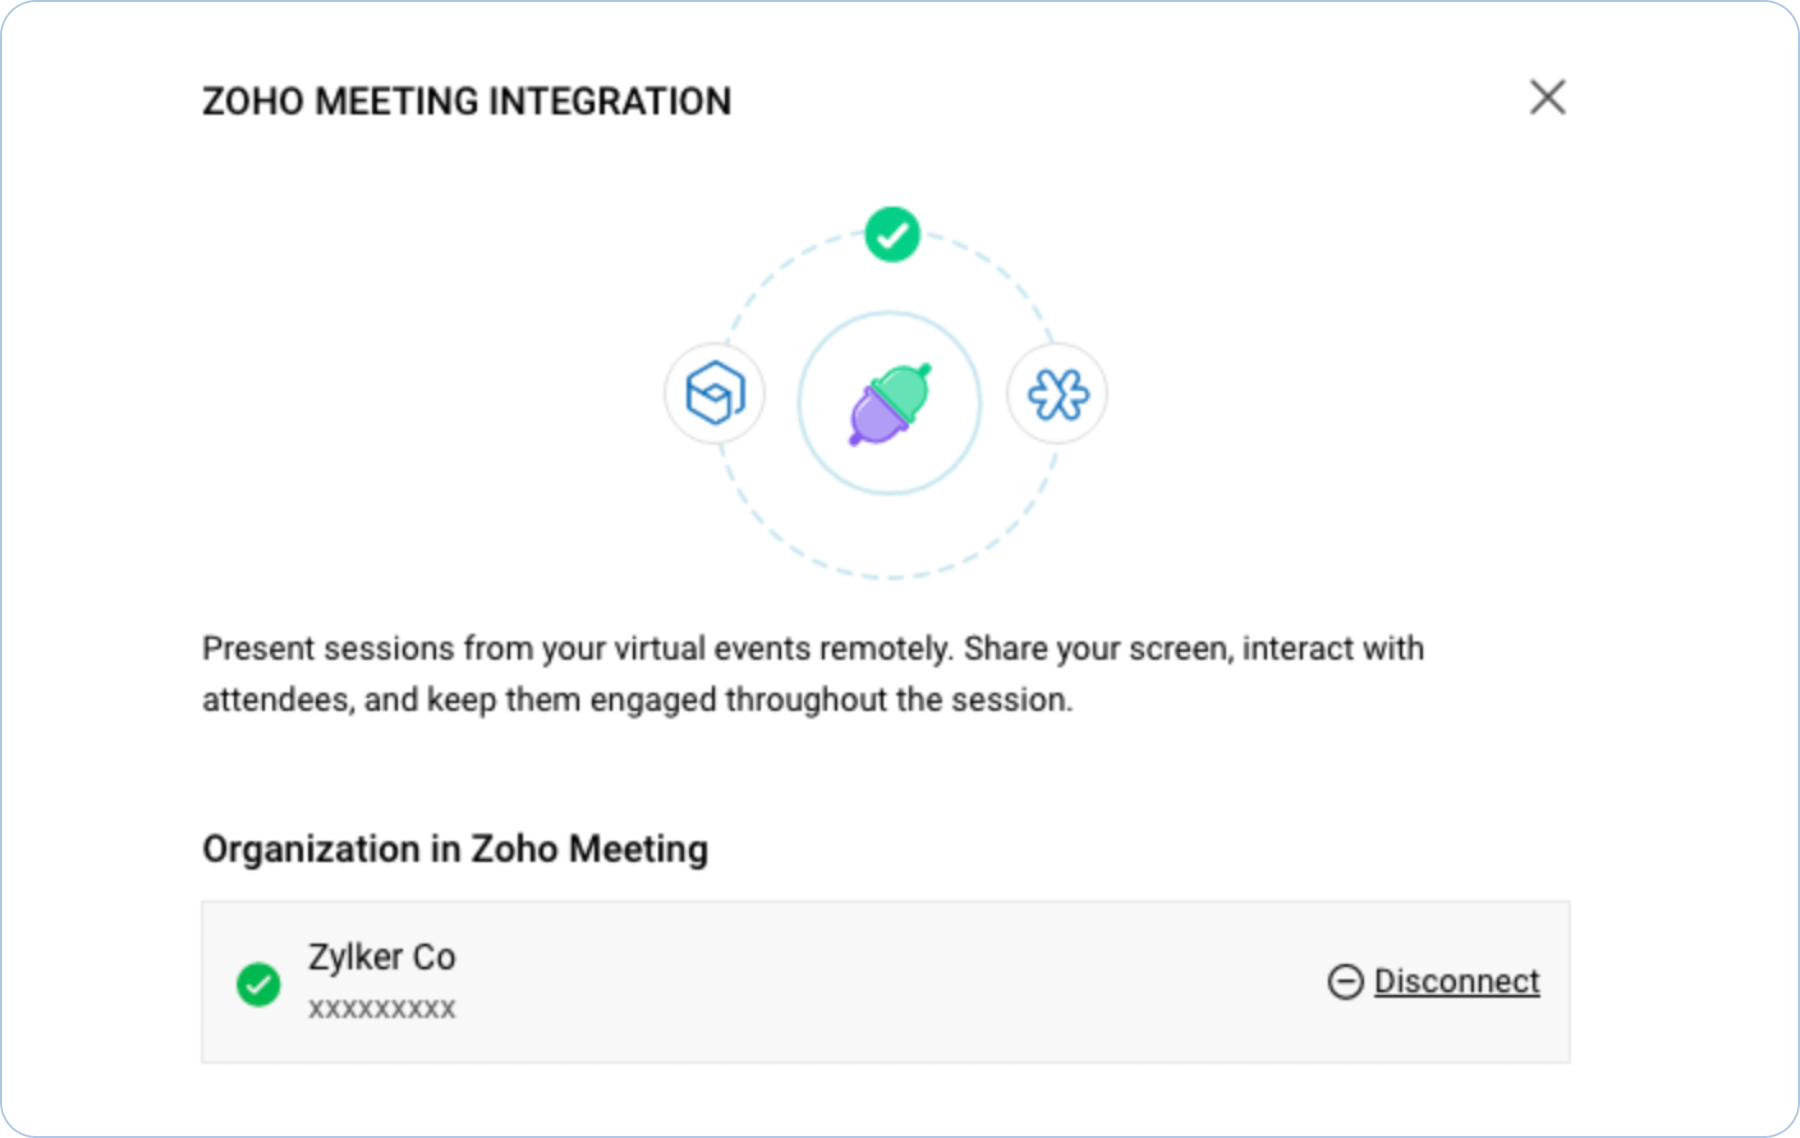This screenshot has width=1800, height=1138.
Task: Click the dashed orbit line below the plug
Action: 890,577
